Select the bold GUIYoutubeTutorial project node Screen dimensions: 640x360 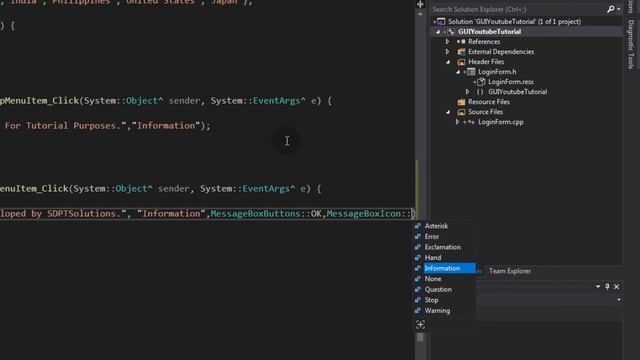[x=489, y=31]
